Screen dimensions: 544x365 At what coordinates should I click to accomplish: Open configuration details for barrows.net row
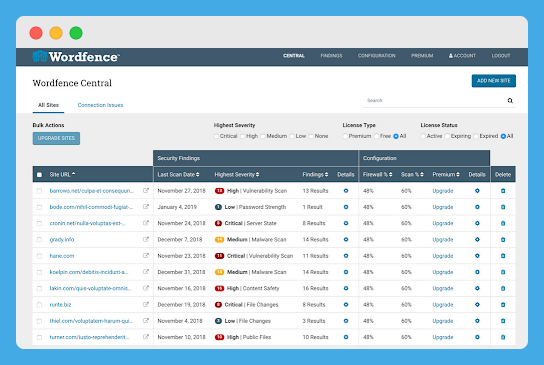pos(477,191)
